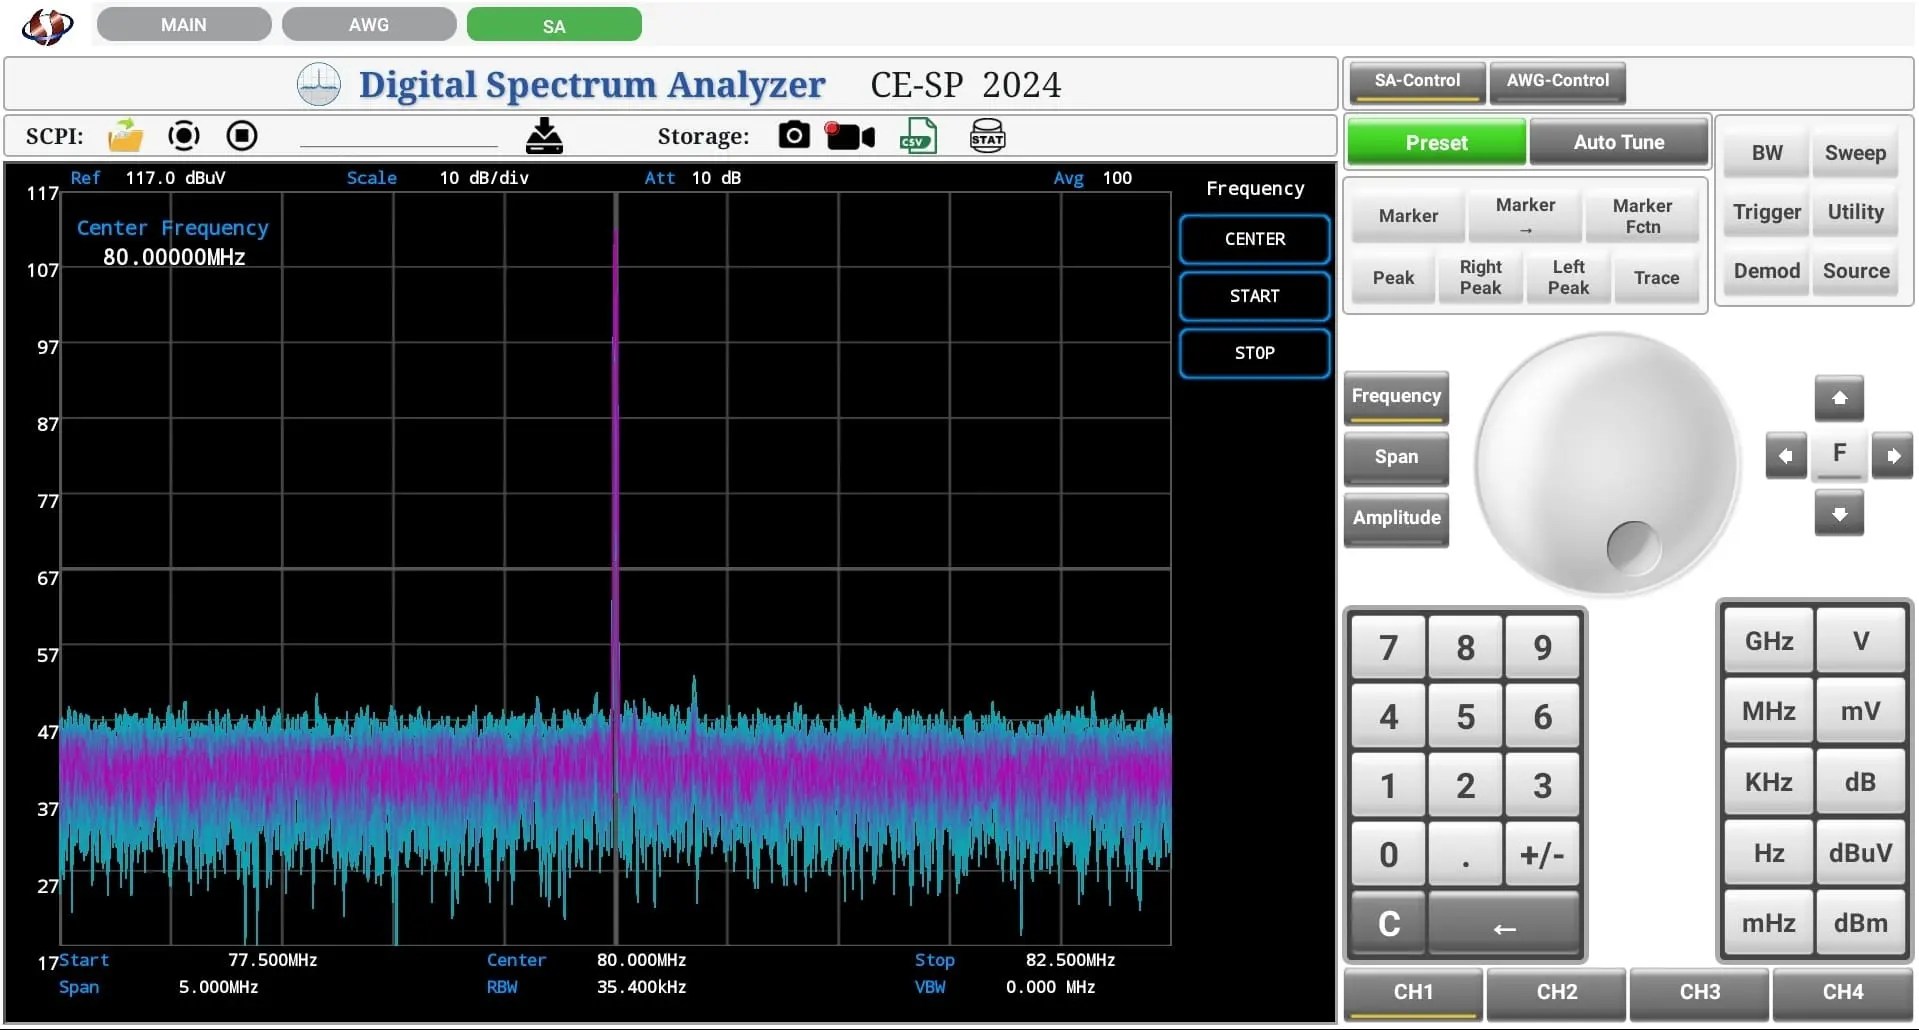This screenshot has height=1030, width=1919.
Task: Start video capture with the camcorder icon
Action: click(850, 135)
